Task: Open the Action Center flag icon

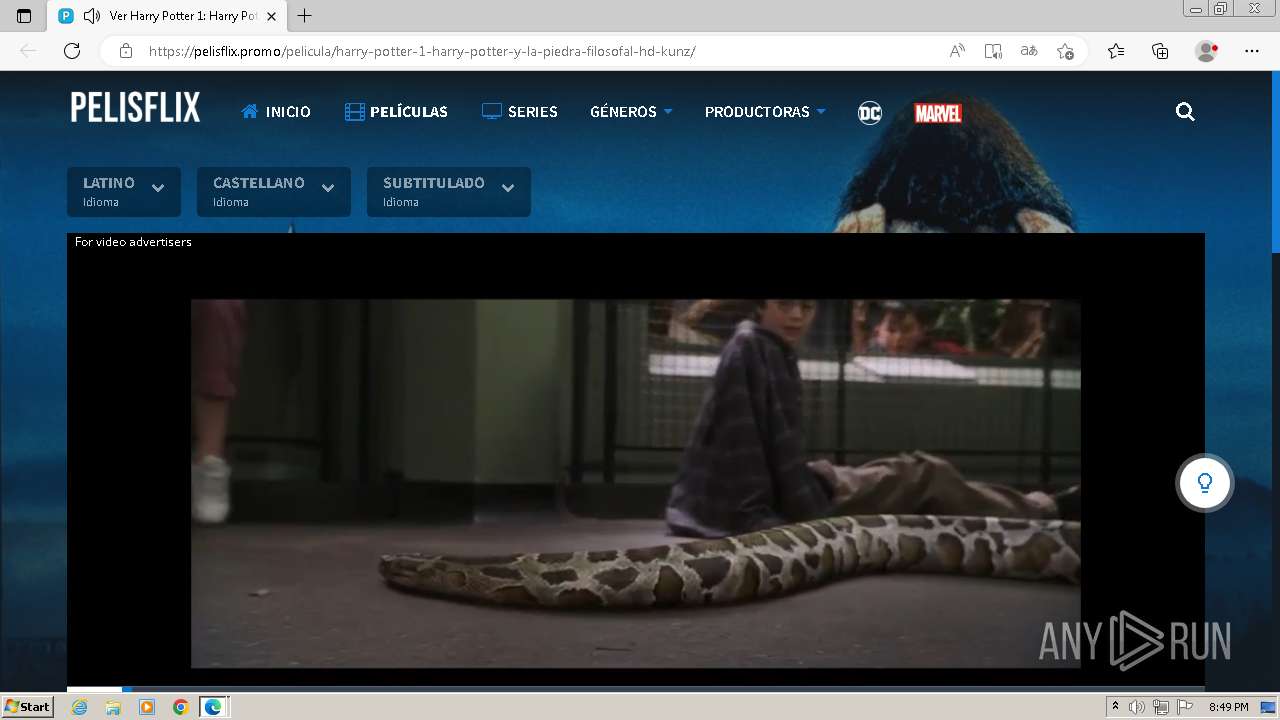Action: click(1185, 707)
